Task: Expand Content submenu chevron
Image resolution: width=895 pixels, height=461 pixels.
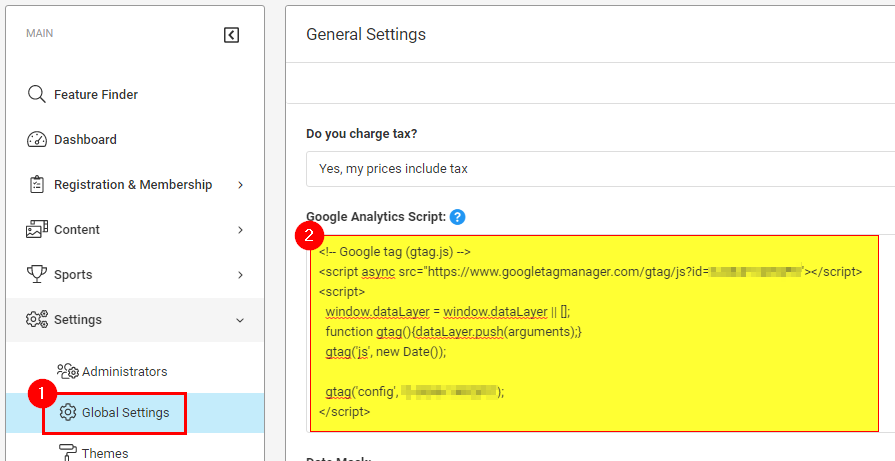Action: 240,230
